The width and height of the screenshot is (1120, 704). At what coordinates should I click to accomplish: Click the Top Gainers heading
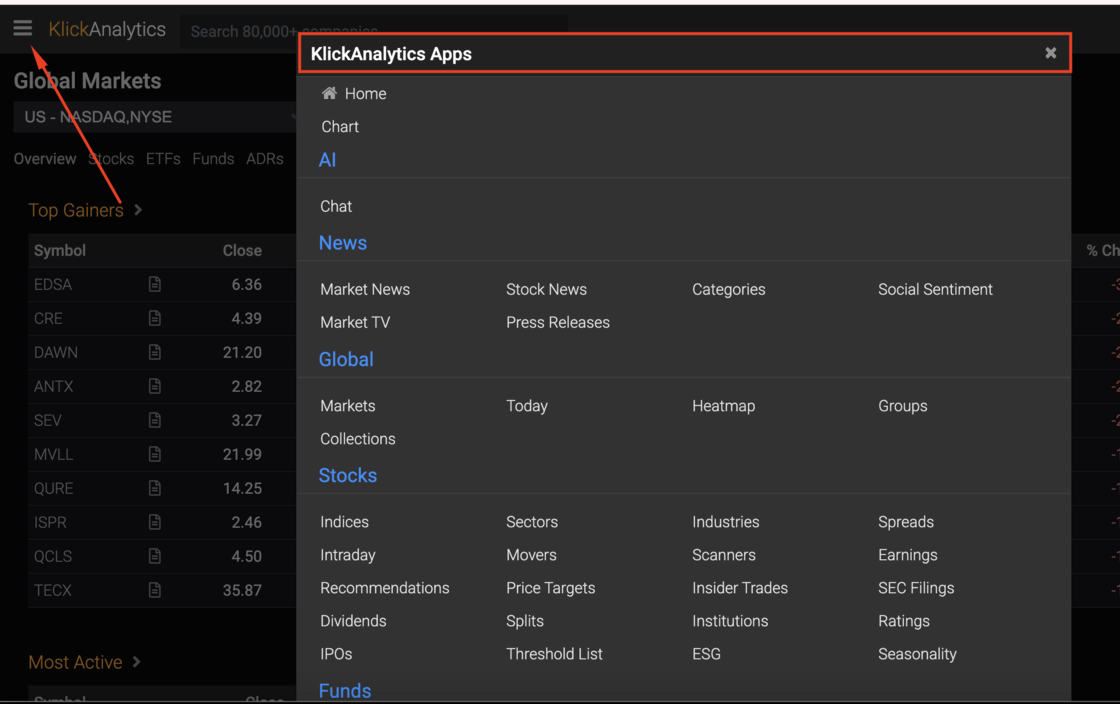point(76,210)
